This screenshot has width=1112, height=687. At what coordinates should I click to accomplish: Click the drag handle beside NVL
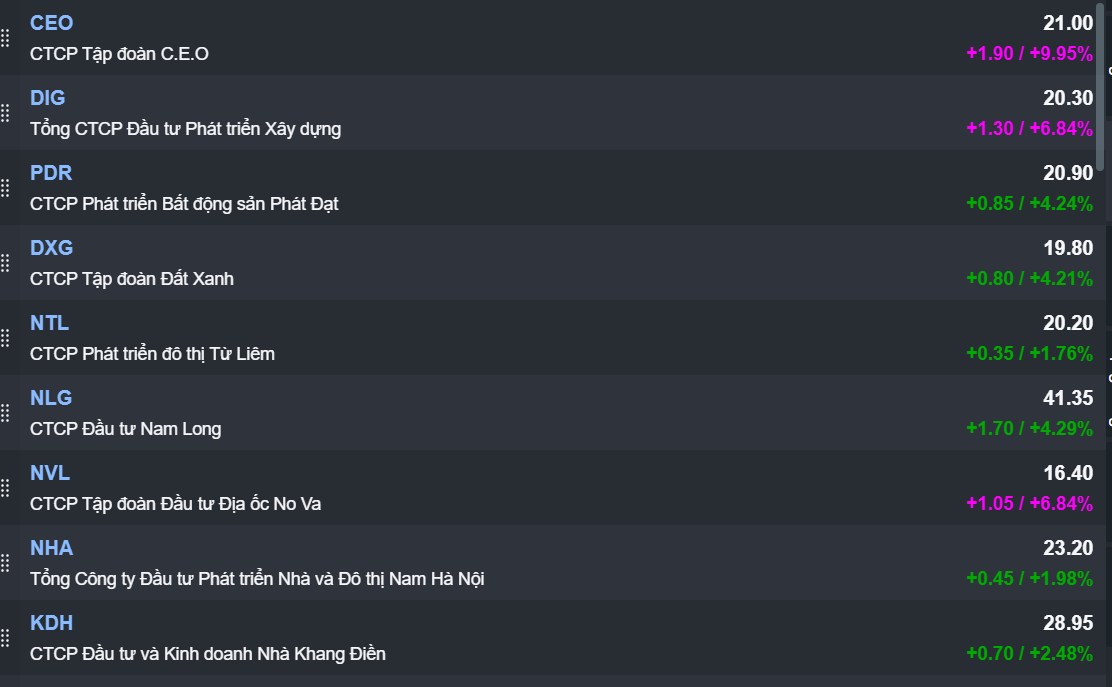(5, 488)
